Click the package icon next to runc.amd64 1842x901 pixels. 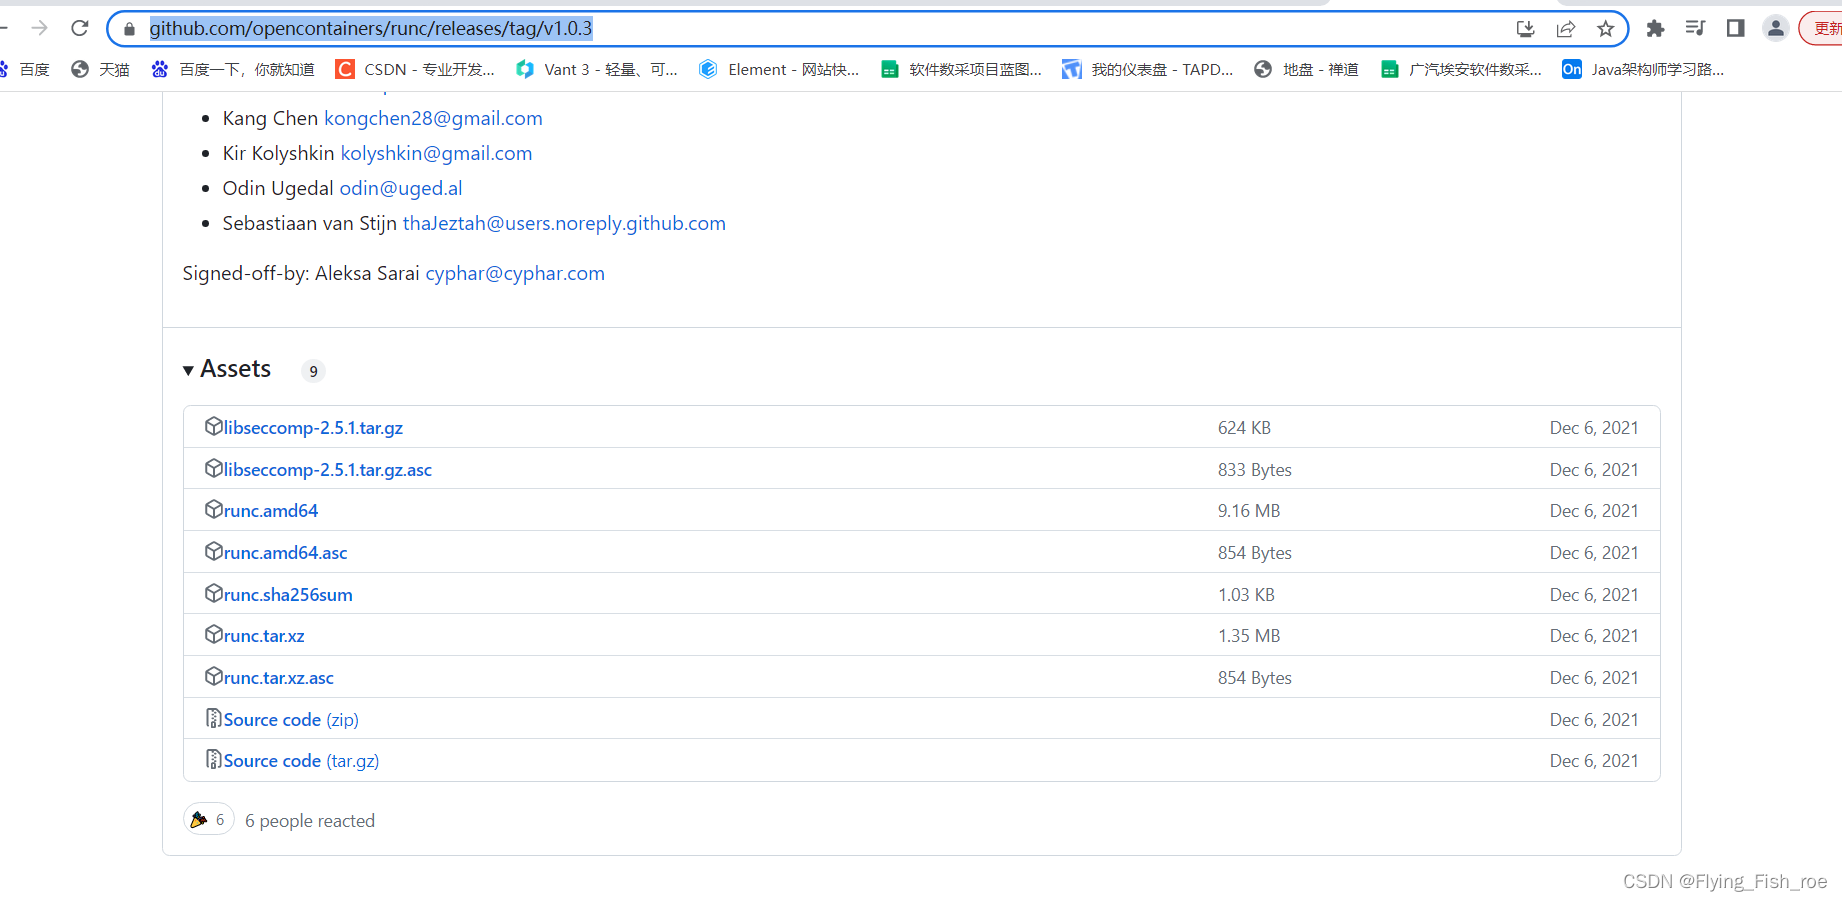click(214, 509)
